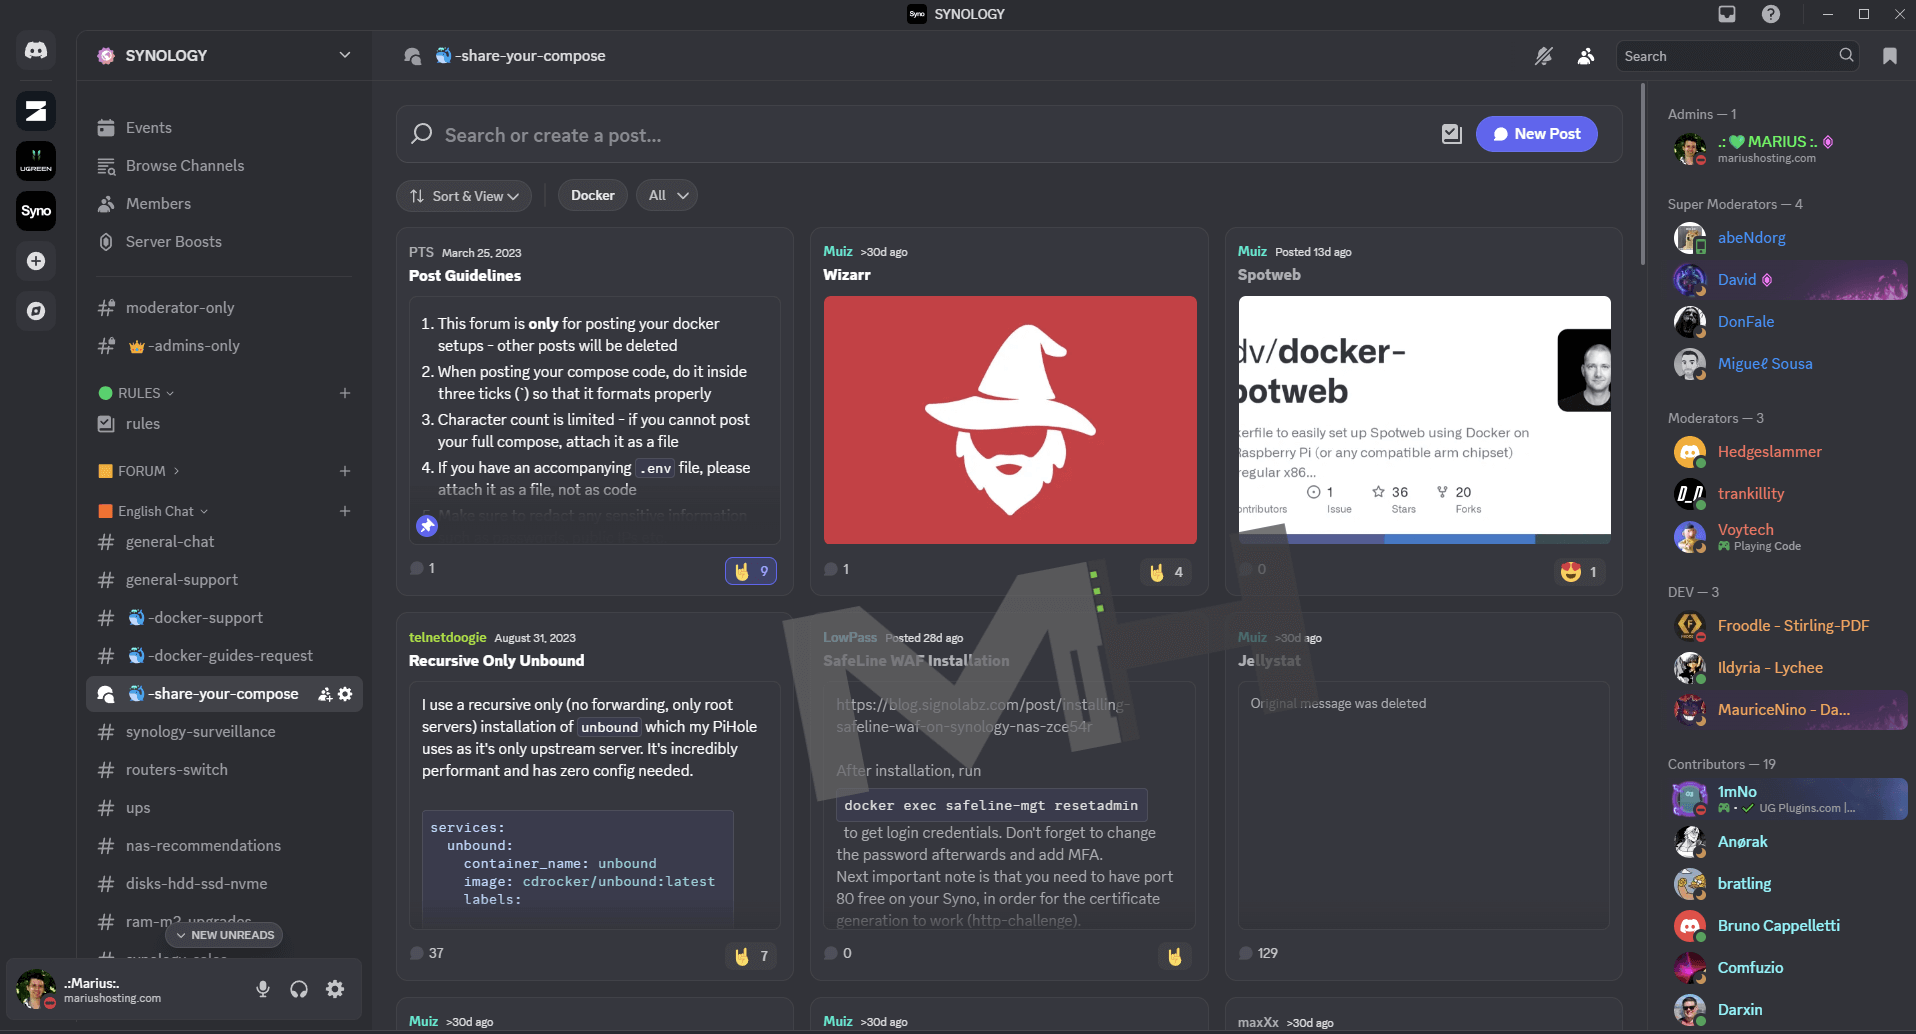The height and width of the screenshot is (1034, 1916).
Task: Create channel in FORUM category
Action: coord(345,471)
